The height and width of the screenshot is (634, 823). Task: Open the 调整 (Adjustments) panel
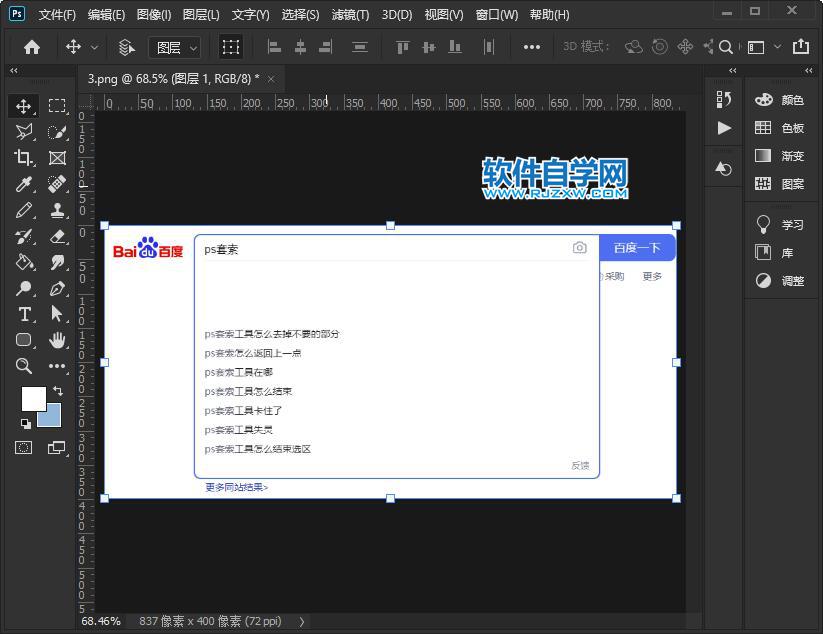(791, 280)
